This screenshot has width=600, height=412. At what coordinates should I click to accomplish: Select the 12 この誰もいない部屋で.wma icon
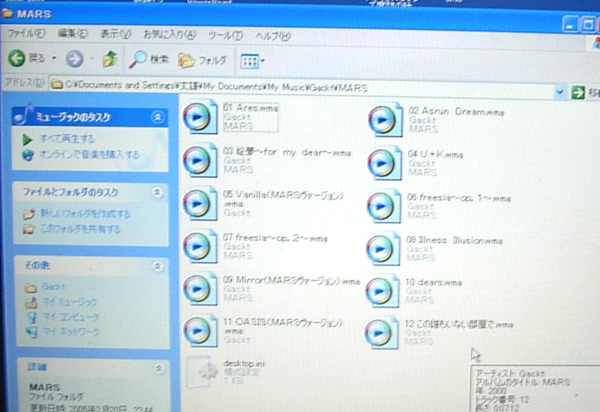coord(382,333)
